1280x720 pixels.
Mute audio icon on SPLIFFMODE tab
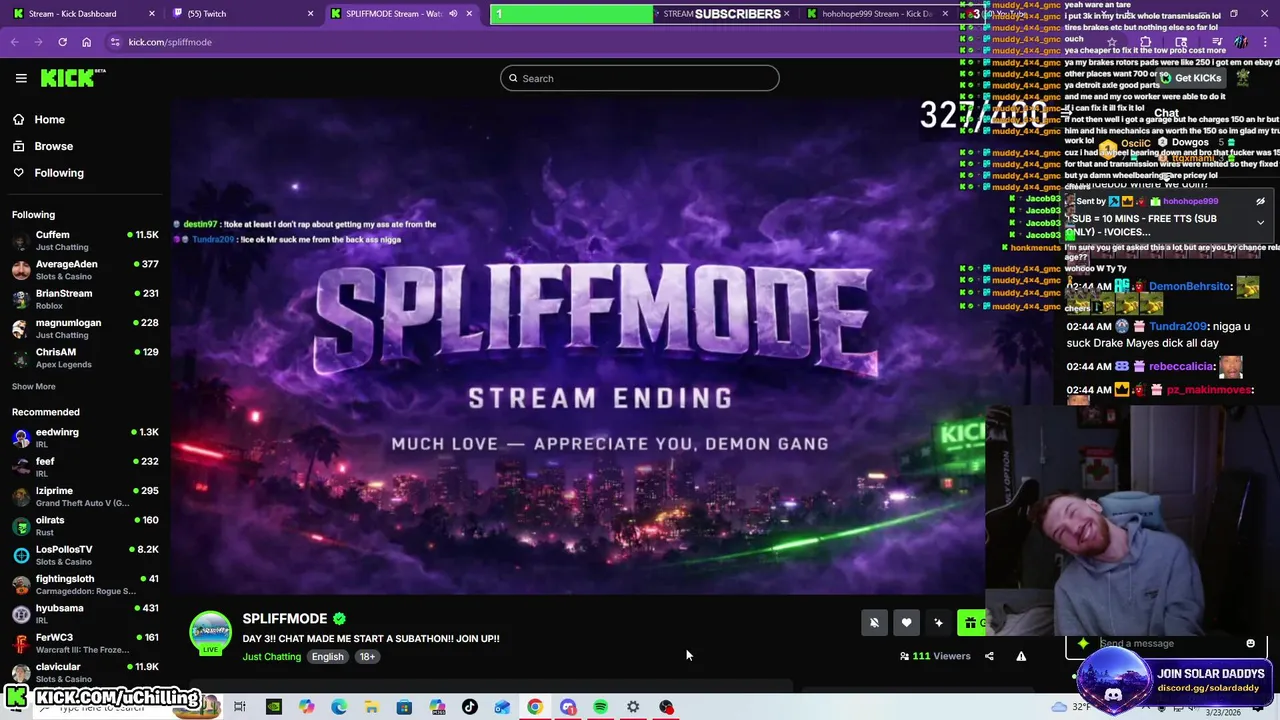point(453,13)
